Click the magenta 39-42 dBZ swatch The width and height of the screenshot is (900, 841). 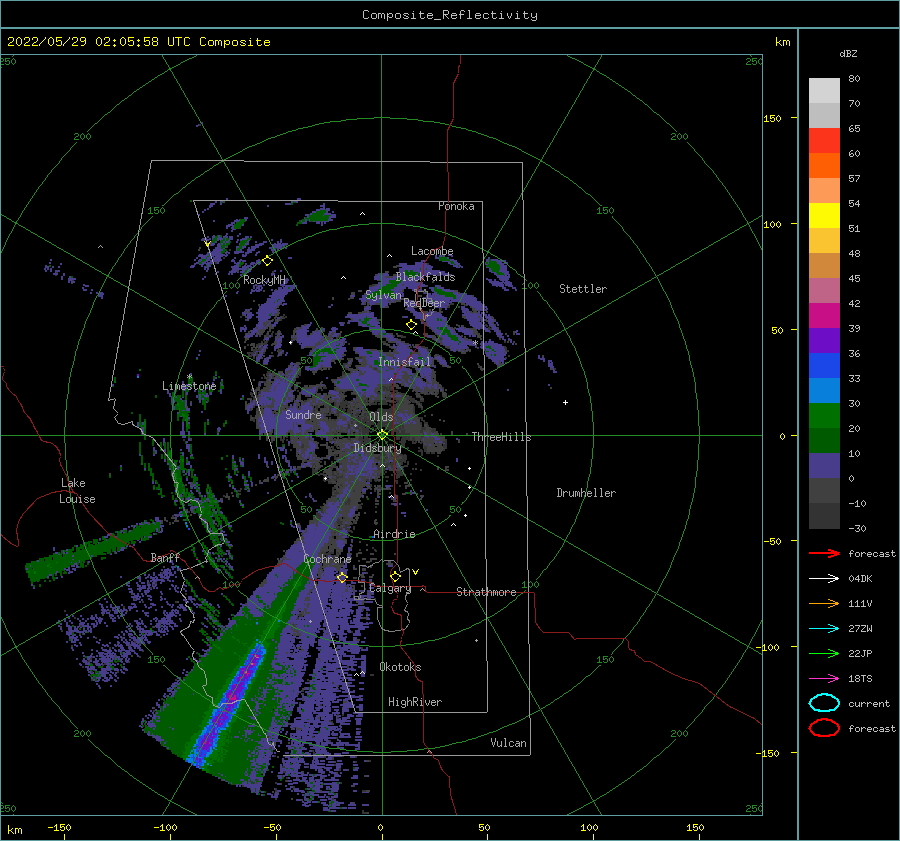tap(824, 316)
